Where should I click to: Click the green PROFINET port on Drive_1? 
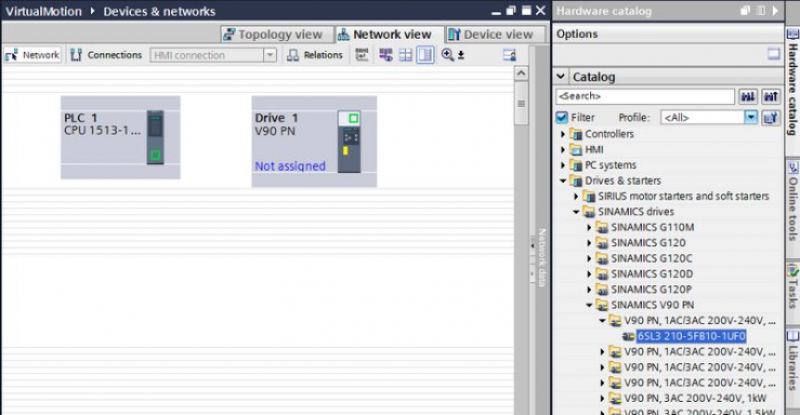[x=353, y=118]
